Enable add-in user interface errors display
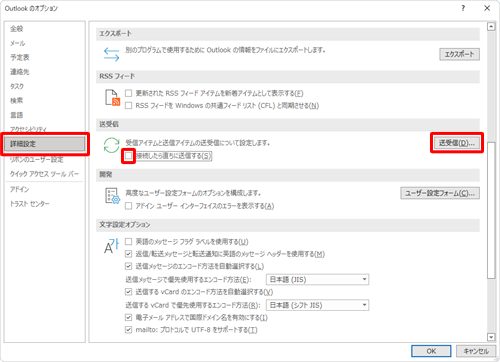 [x=128, y=206]
